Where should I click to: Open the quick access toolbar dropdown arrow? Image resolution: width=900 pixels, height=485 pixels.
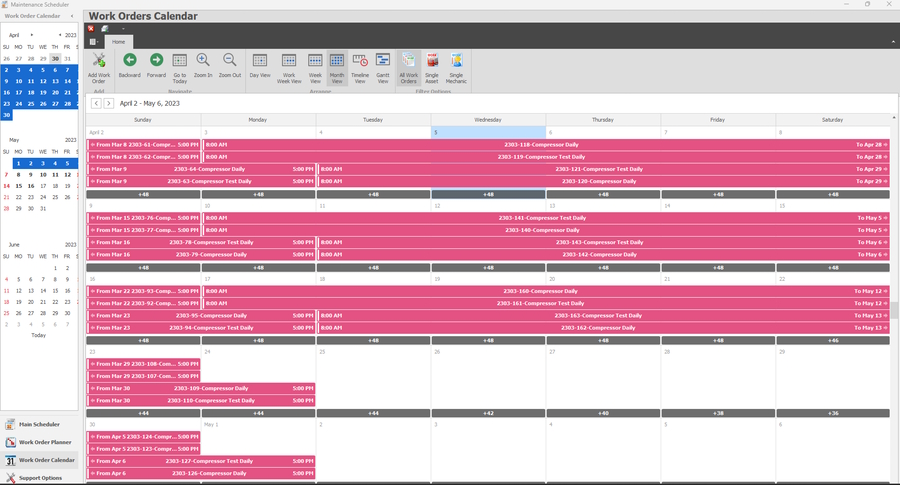point(123,29)
